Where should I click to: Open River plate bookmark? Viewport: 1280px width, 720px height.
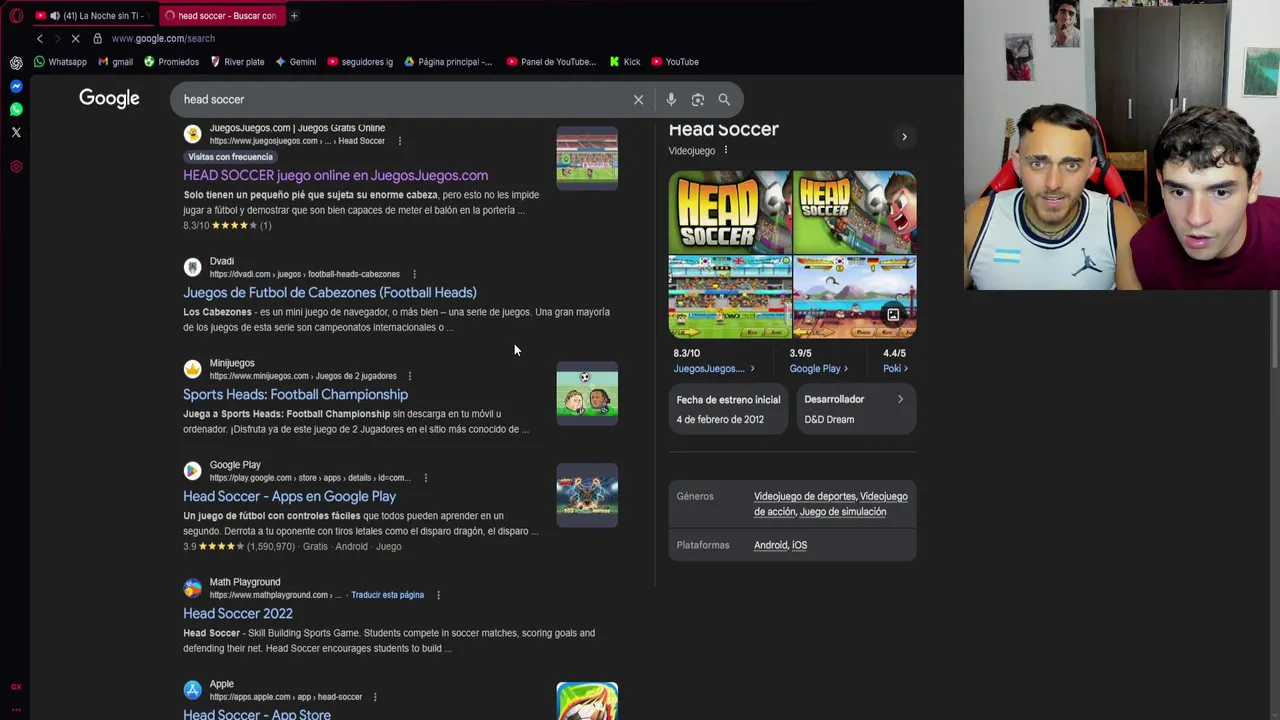tap(237, 62)
